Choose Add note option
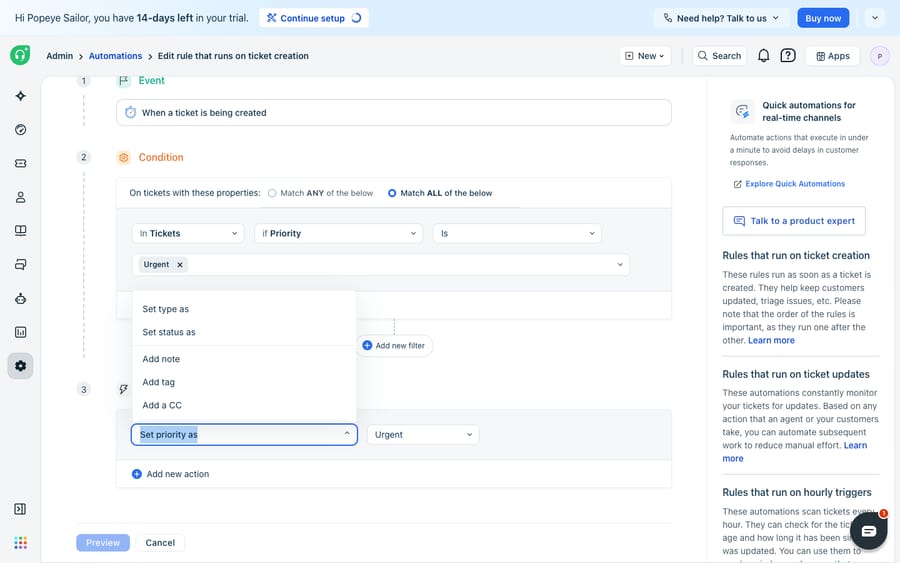The height and width of the screenshot is (563, 900). [244, 359]
